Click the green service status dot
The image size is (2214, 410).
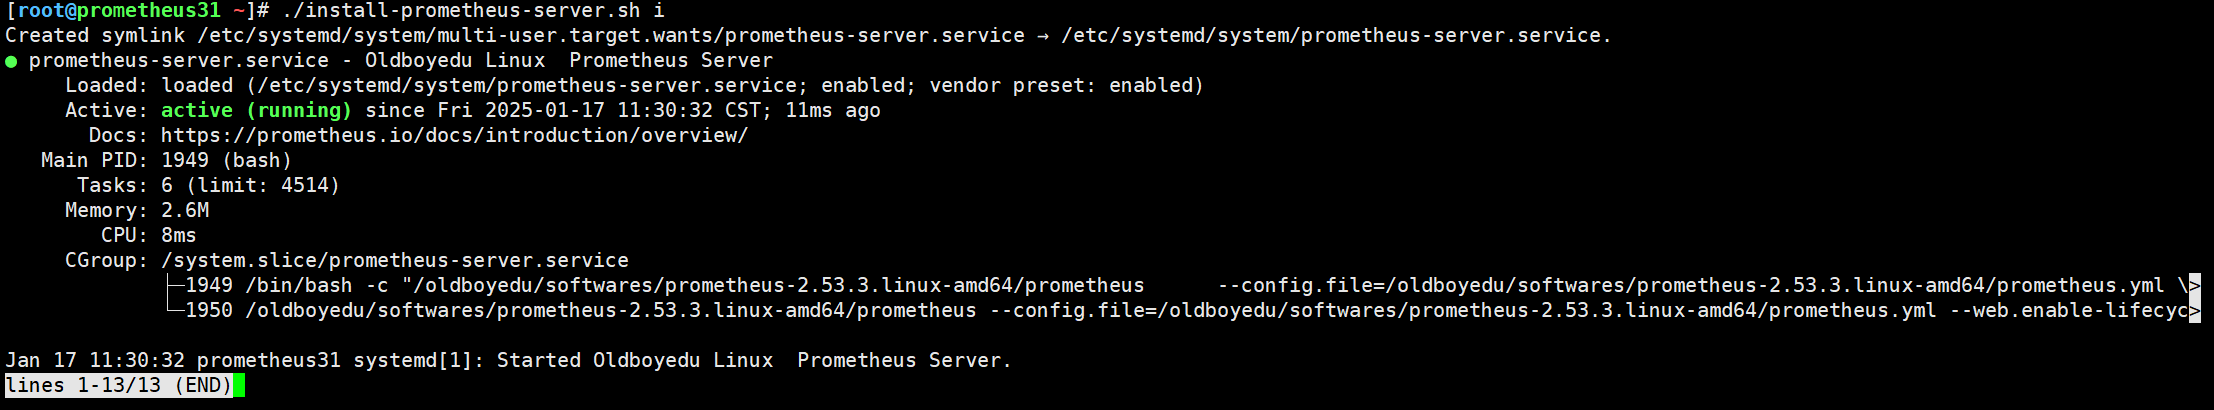(11, 61)
